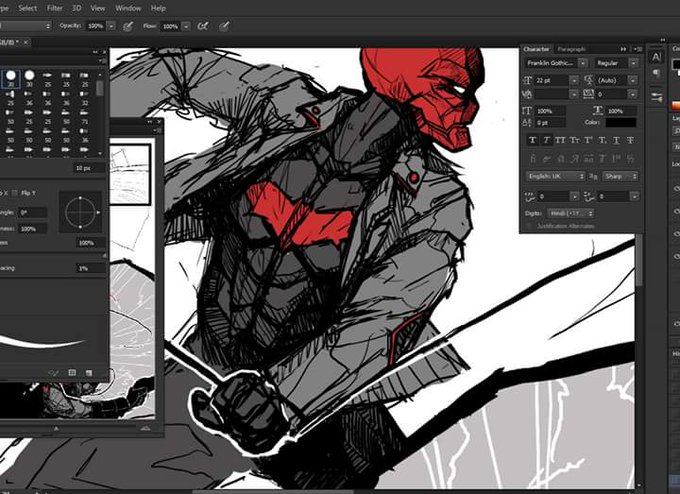This screenshot has height=494, width=680.
Task: Open the Filter menu
Action: point(55,8)
